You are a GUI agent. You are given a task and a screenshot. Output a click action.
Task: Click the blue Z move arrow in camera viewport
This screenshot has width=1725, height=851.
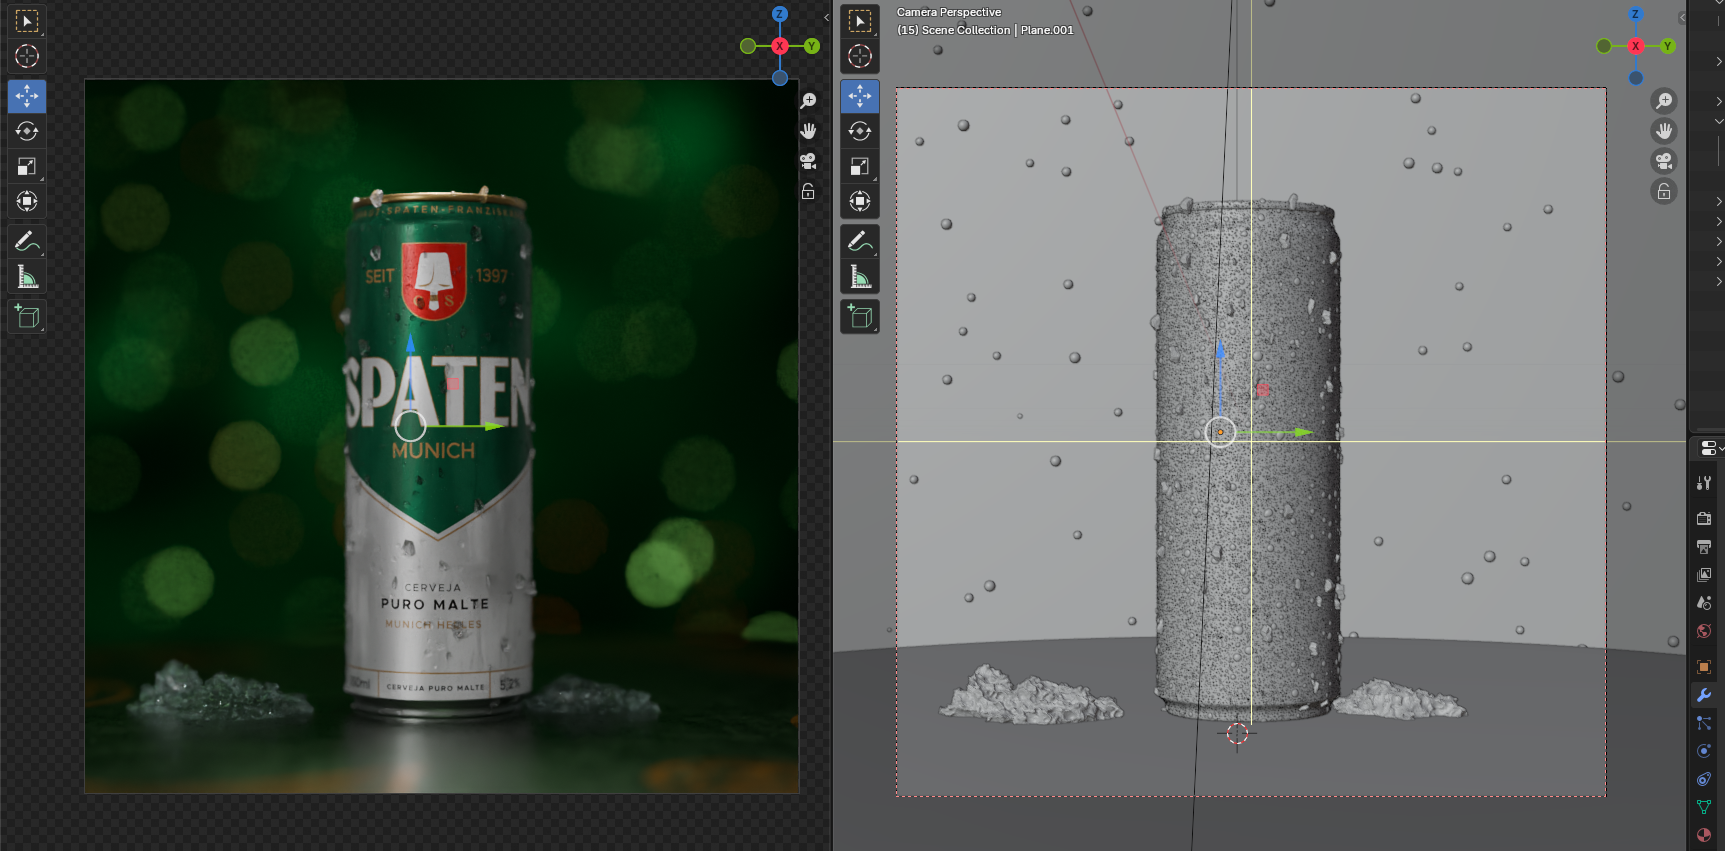click(1220, 349)
